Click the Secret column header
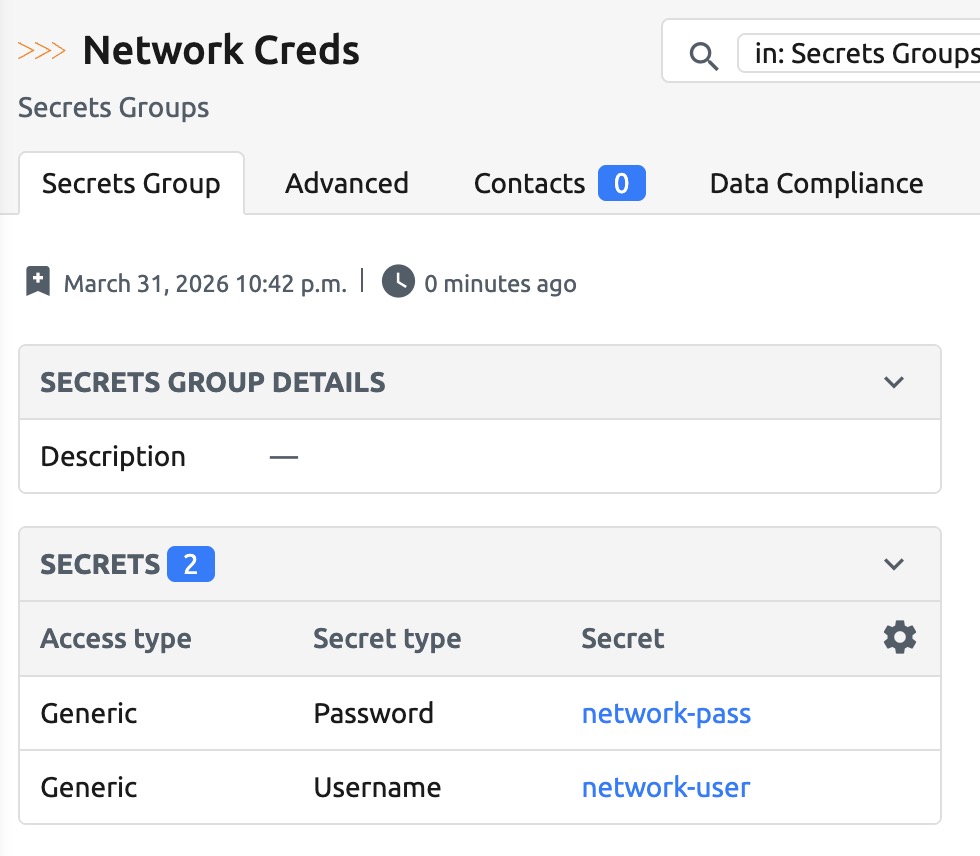The width and height of the screenshot is (980, 856). click(x=623, y=639)
